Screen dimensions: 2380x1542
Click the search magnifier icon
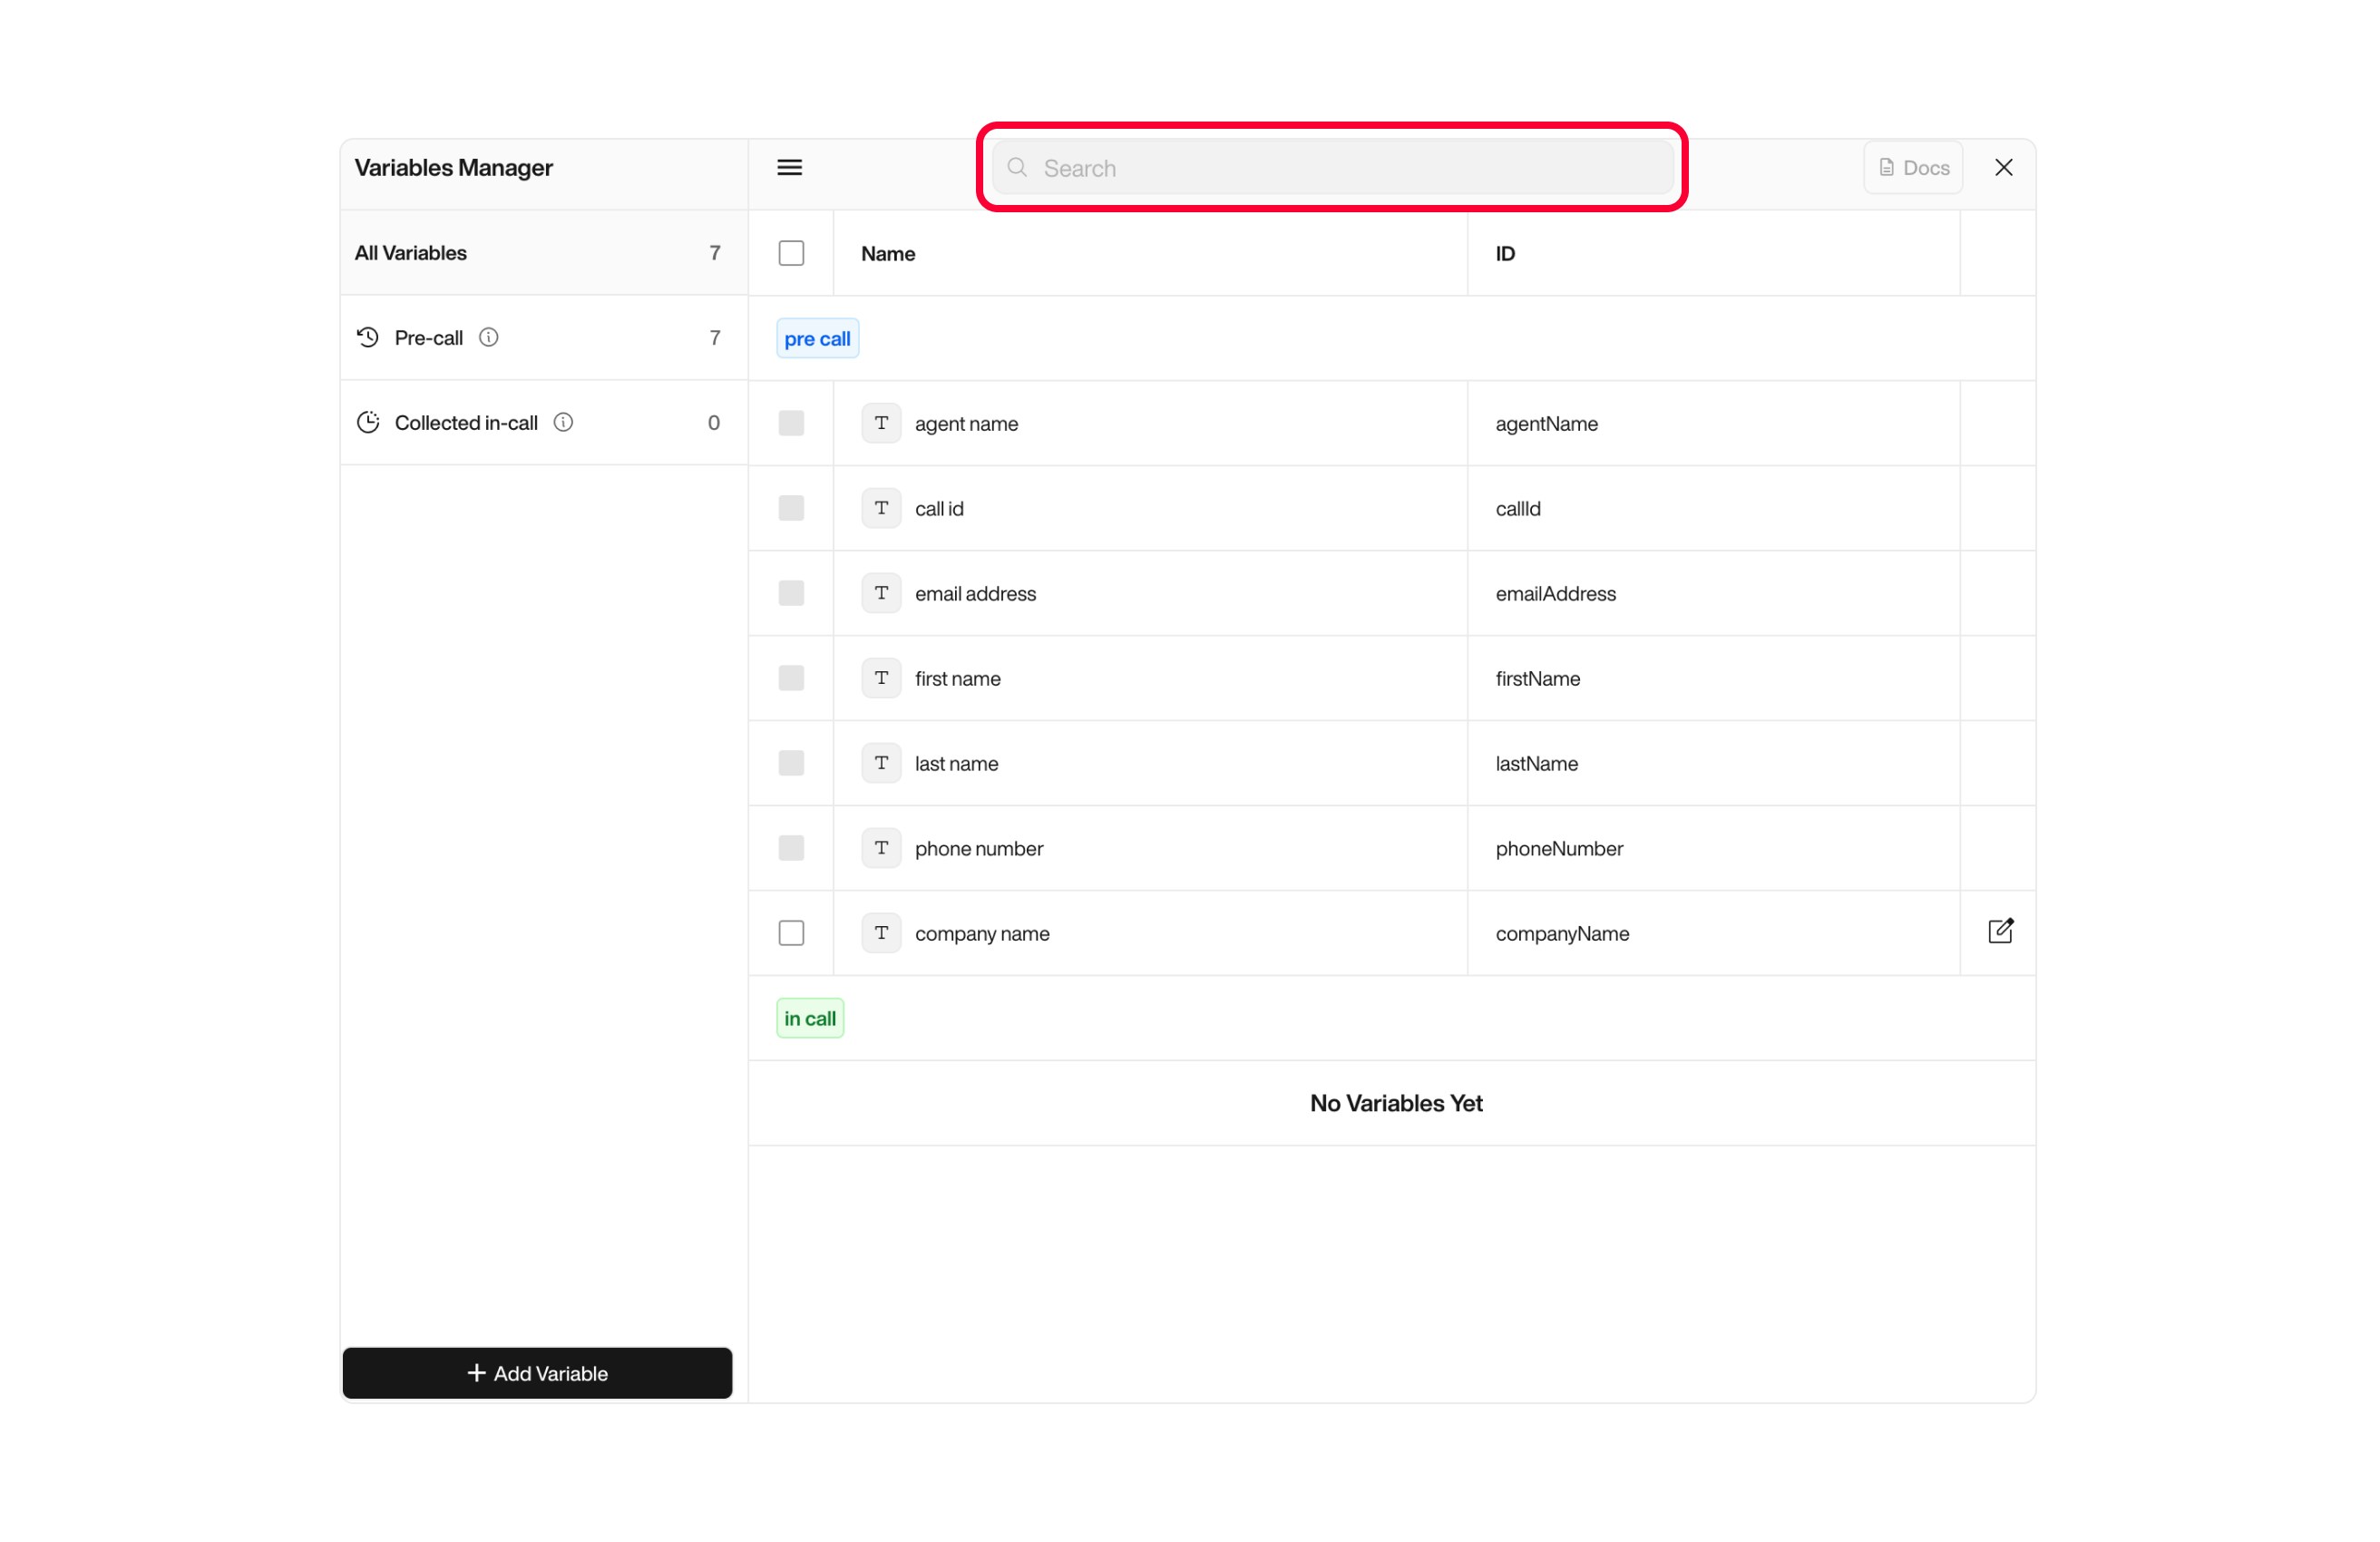coord(1017,168)
